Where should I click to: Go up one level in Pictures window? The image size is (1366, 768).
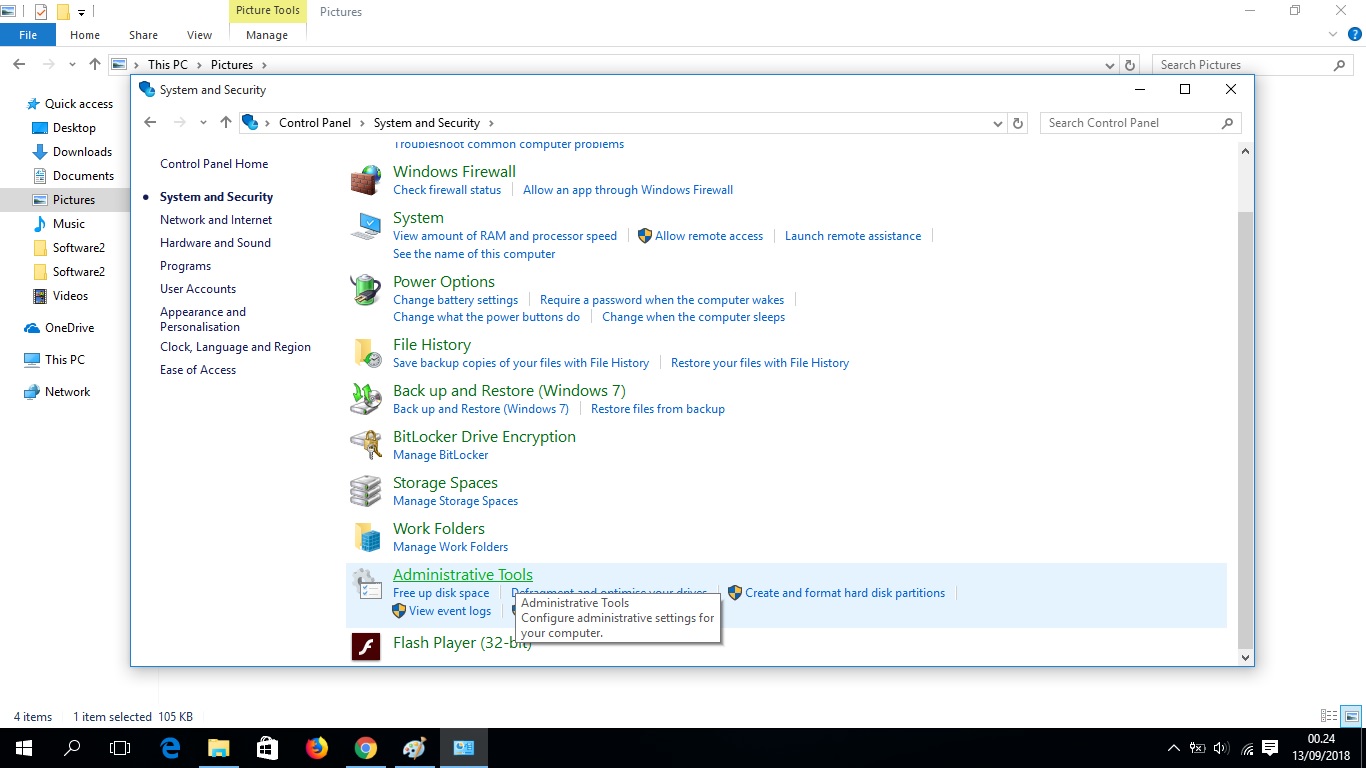pos(95,64)
